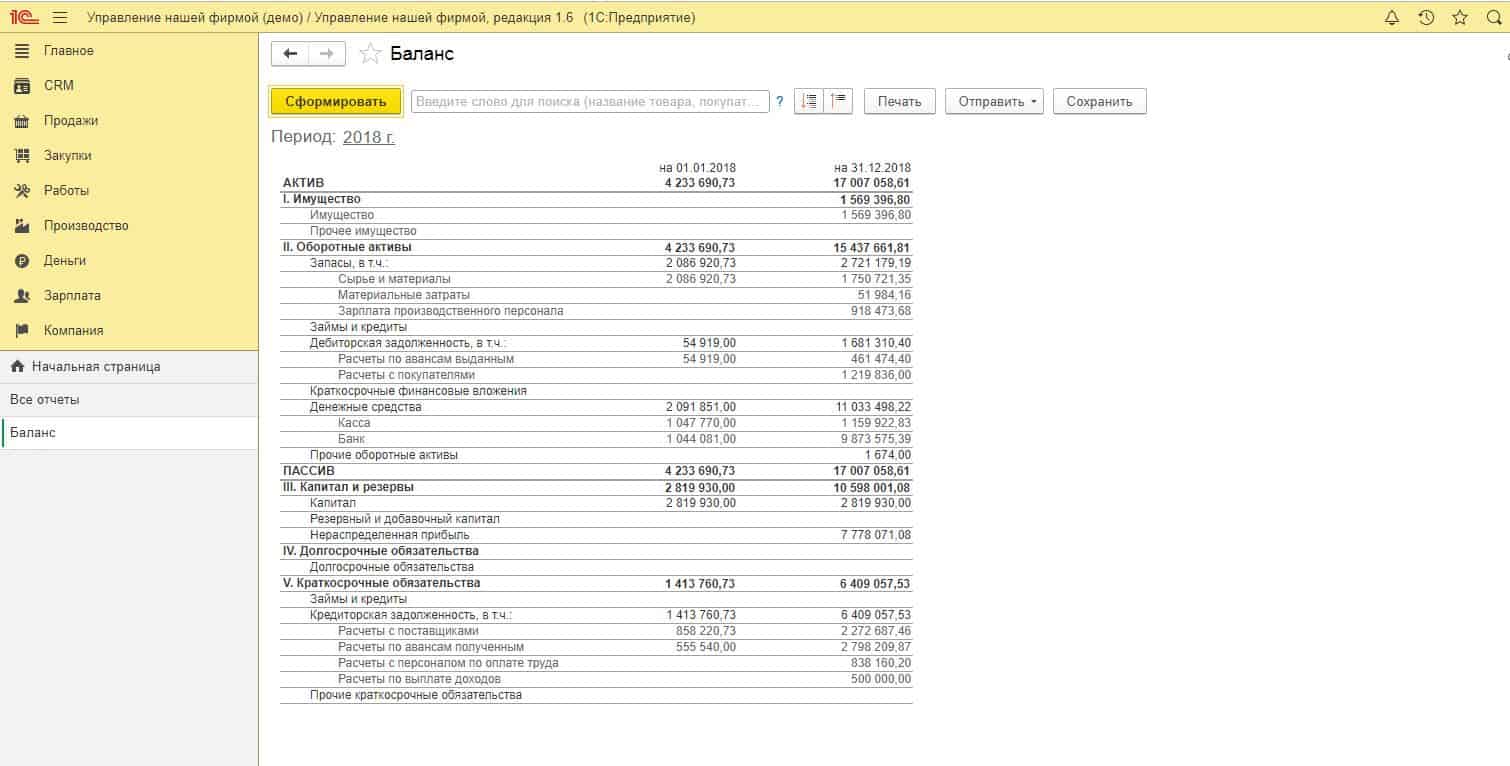The width and height of the screenshot is (1510, 766).
Task: Open the Деньги section
Action: [65, 261]
